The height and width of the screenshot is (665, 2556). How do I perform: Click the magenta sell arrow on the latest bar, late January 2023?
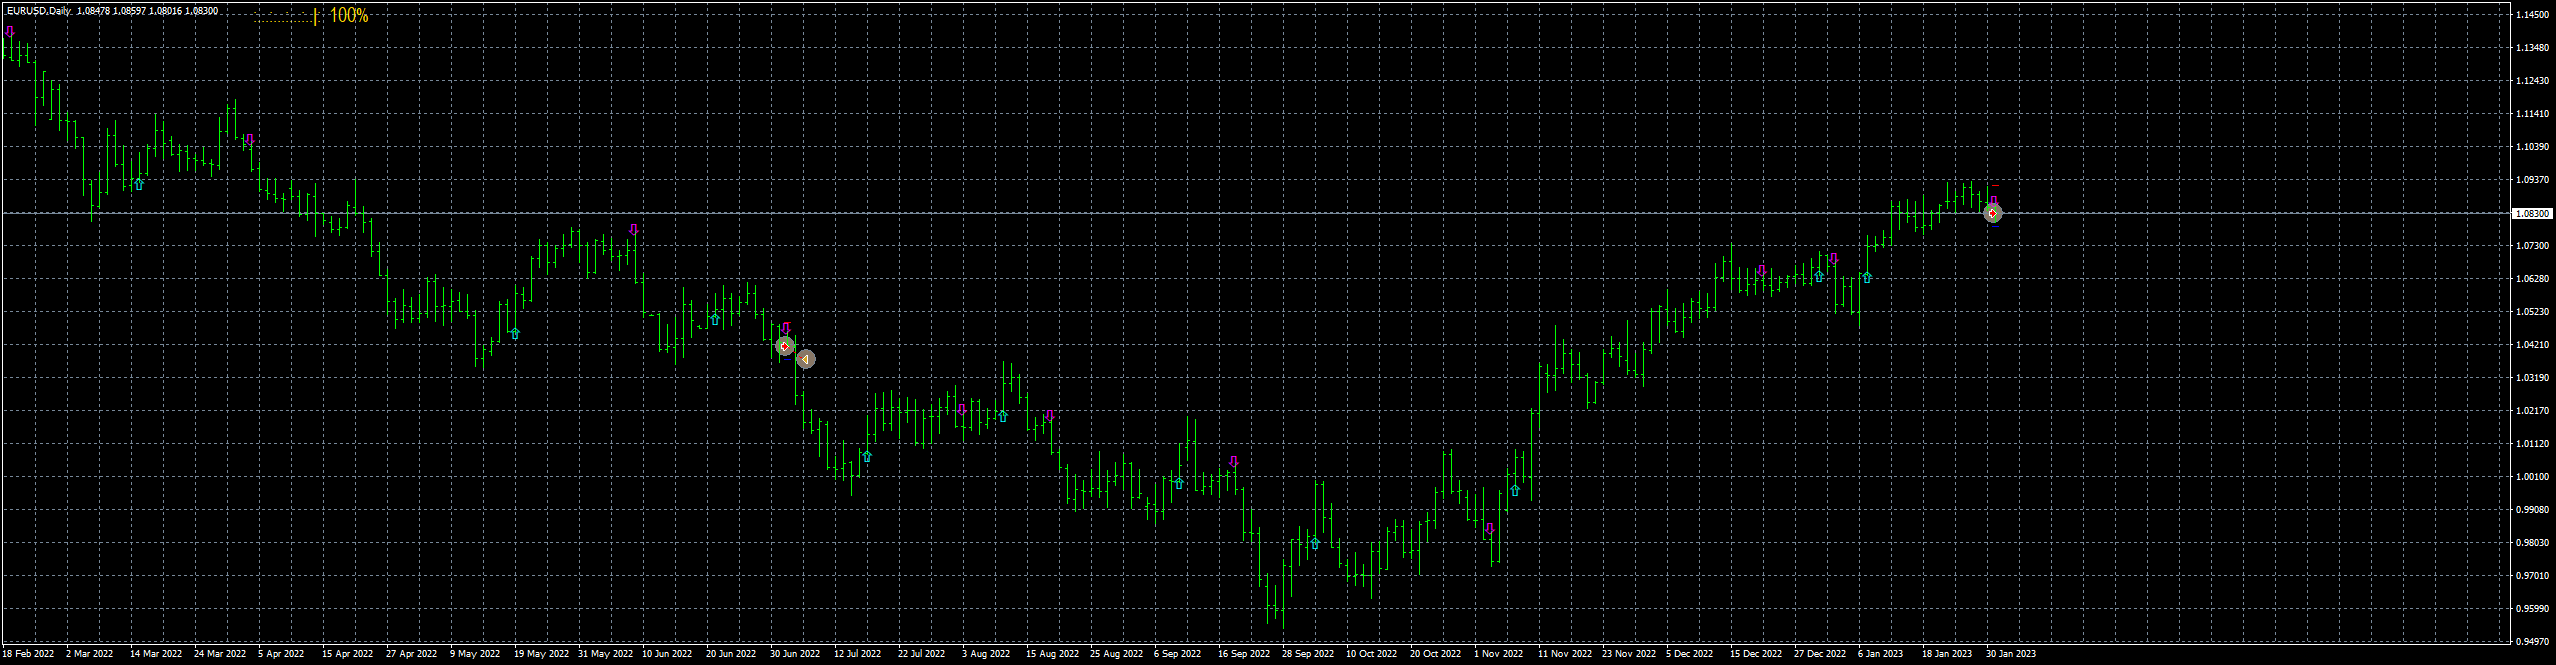pyautogui.click(x=1993, y=201)
